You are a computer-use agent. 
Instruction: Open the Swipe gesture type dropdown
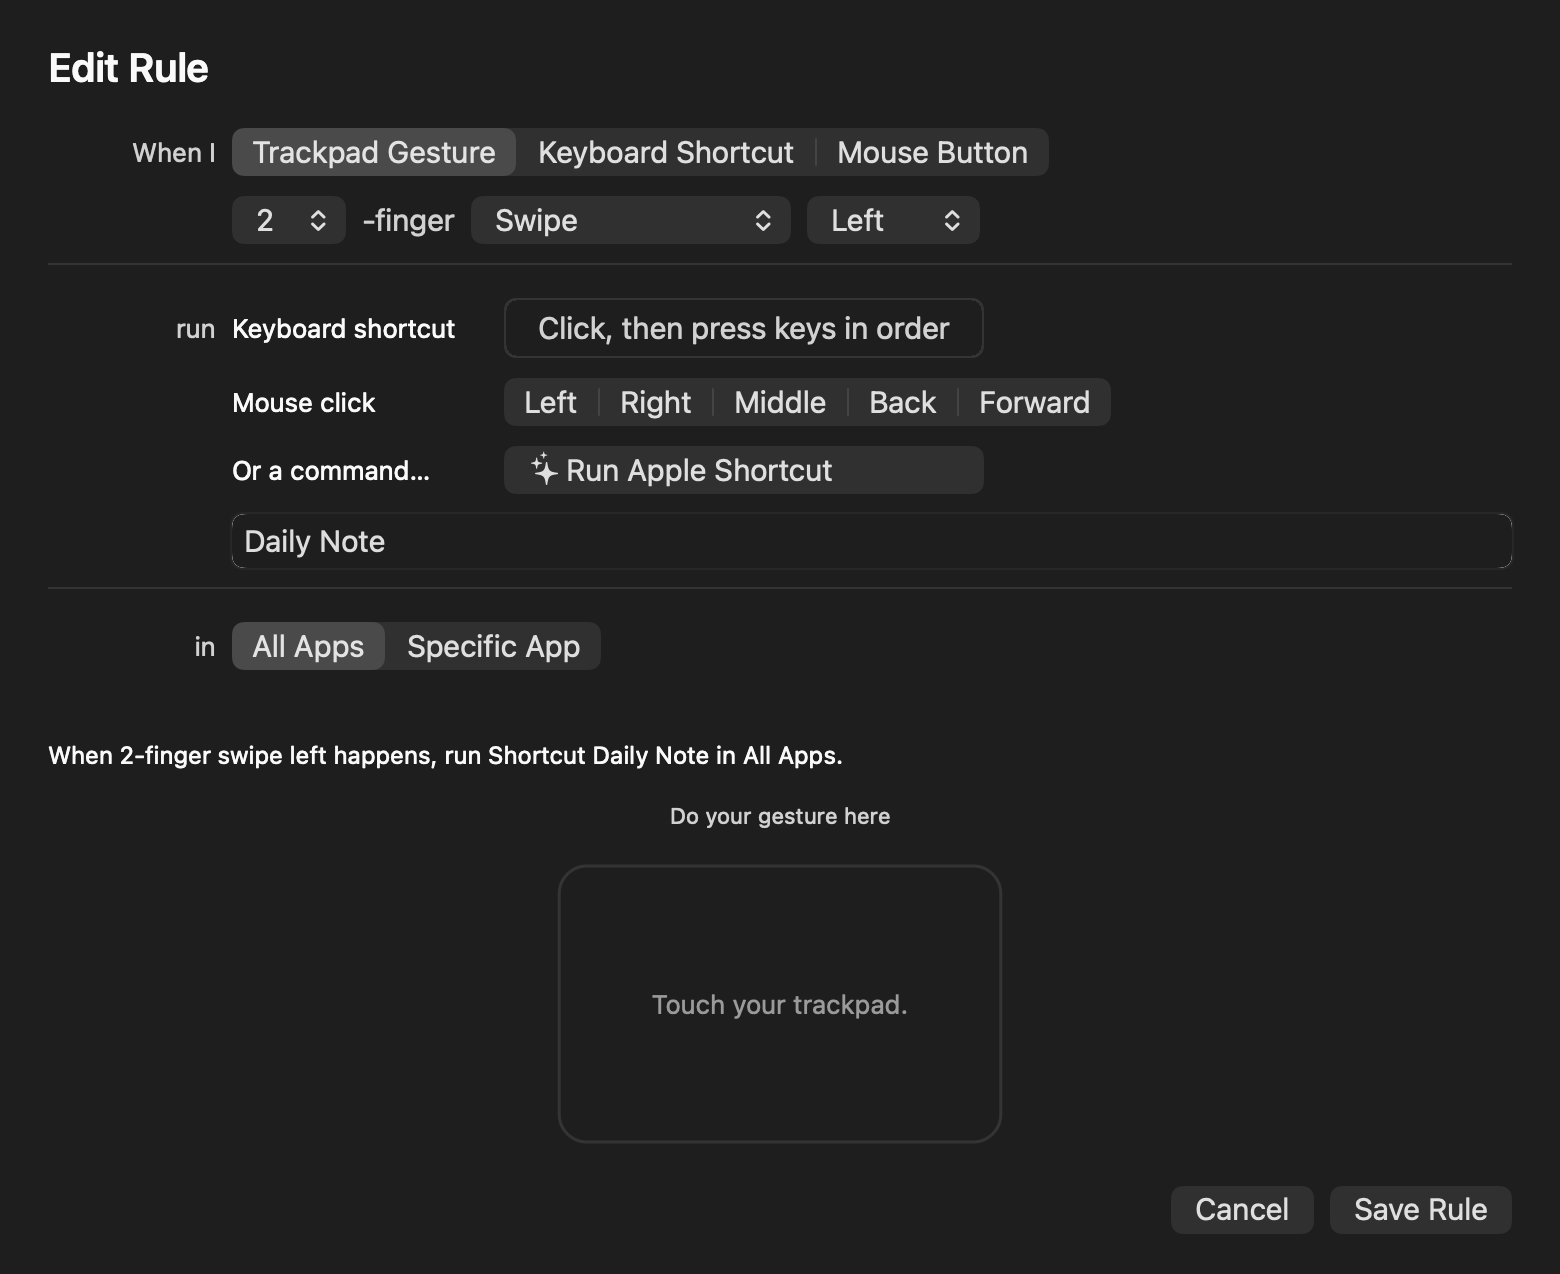coord(631,220)
